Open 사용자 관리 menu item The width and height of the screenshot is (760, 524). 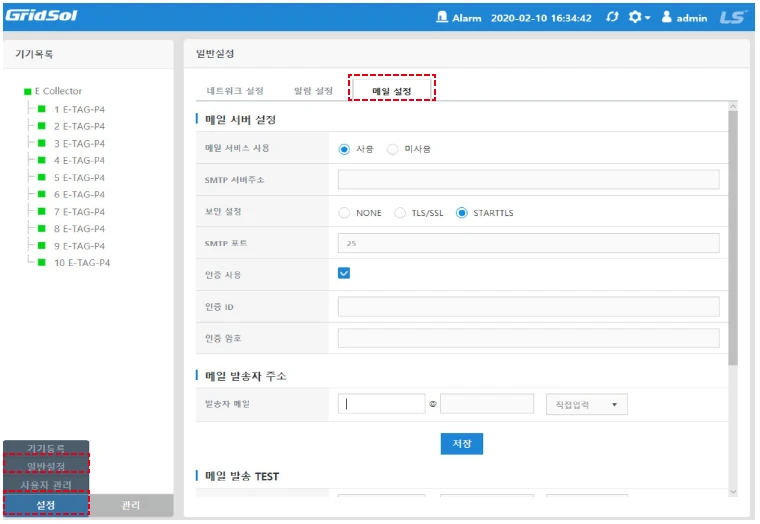[46, 485]
